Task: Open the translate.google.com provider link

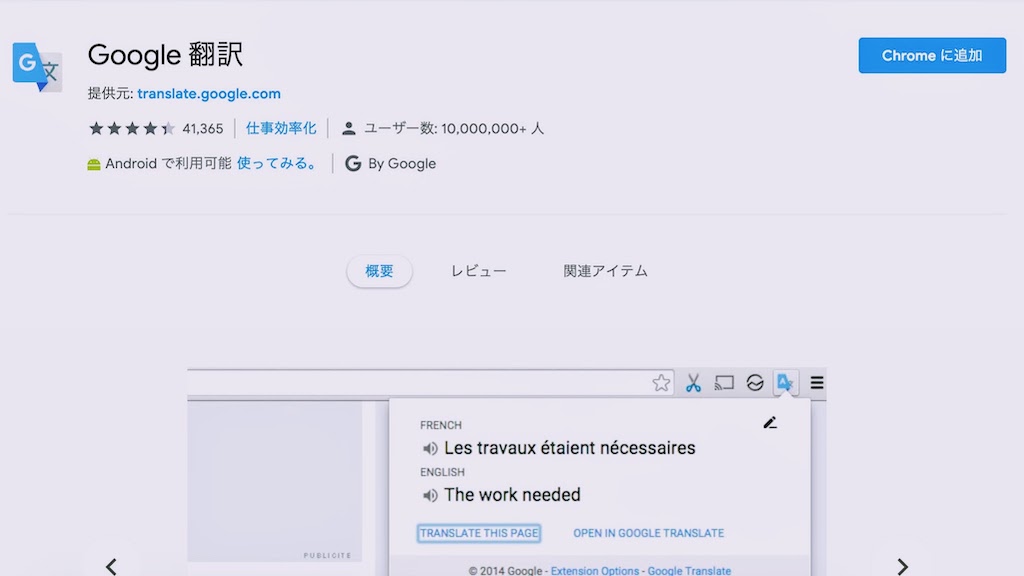Action: point(209,93)
